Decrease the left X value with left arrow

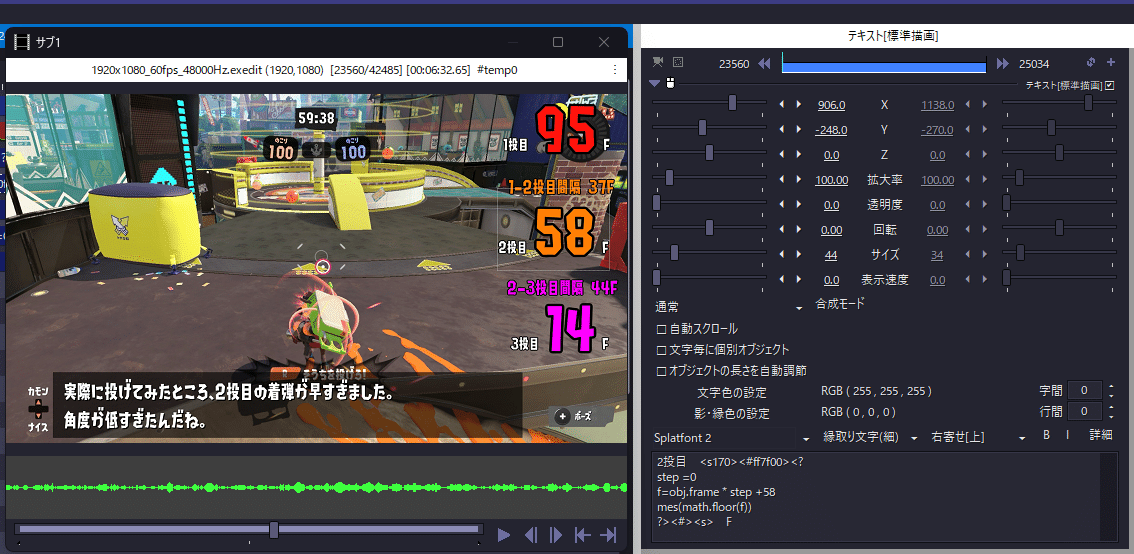782,105
